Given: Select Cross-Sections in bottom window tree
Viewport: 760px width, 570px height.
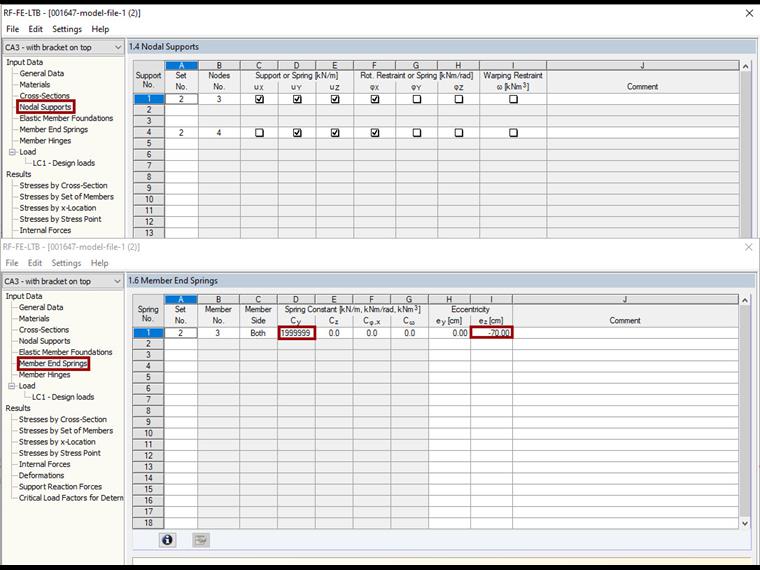Looking at the screenshot, I should click(44, 330).
